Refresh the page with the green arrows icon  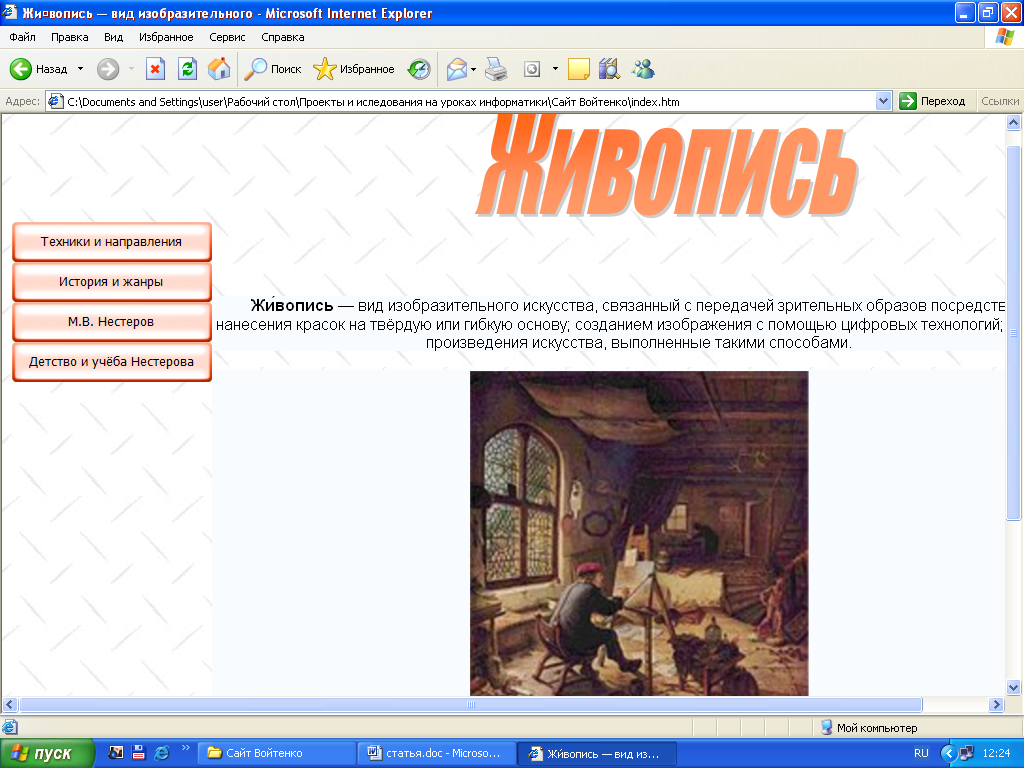click(x=187, y=69)
